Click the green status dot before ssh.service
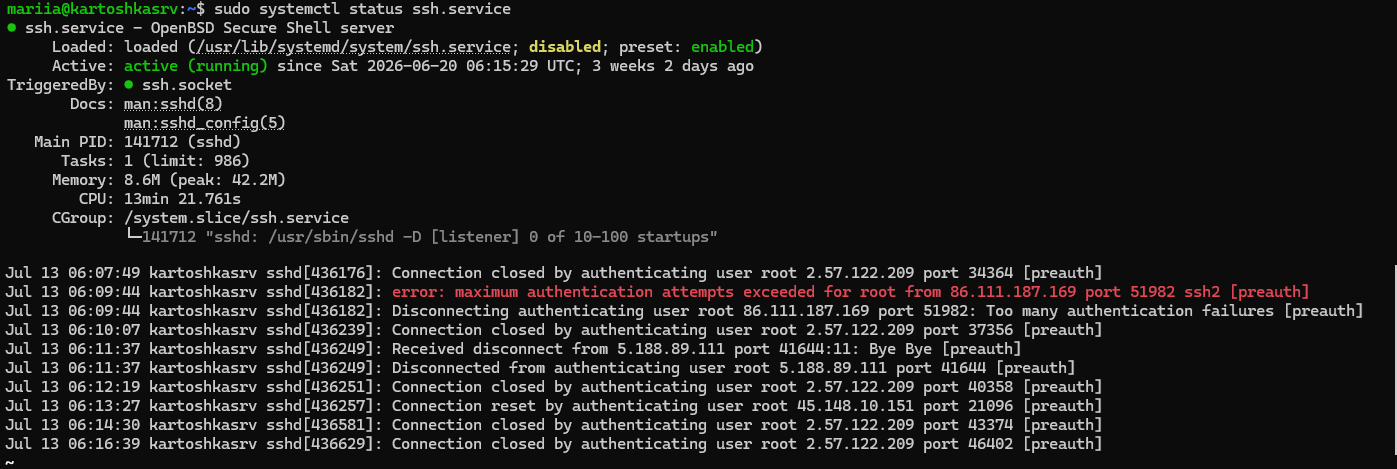 11,28
